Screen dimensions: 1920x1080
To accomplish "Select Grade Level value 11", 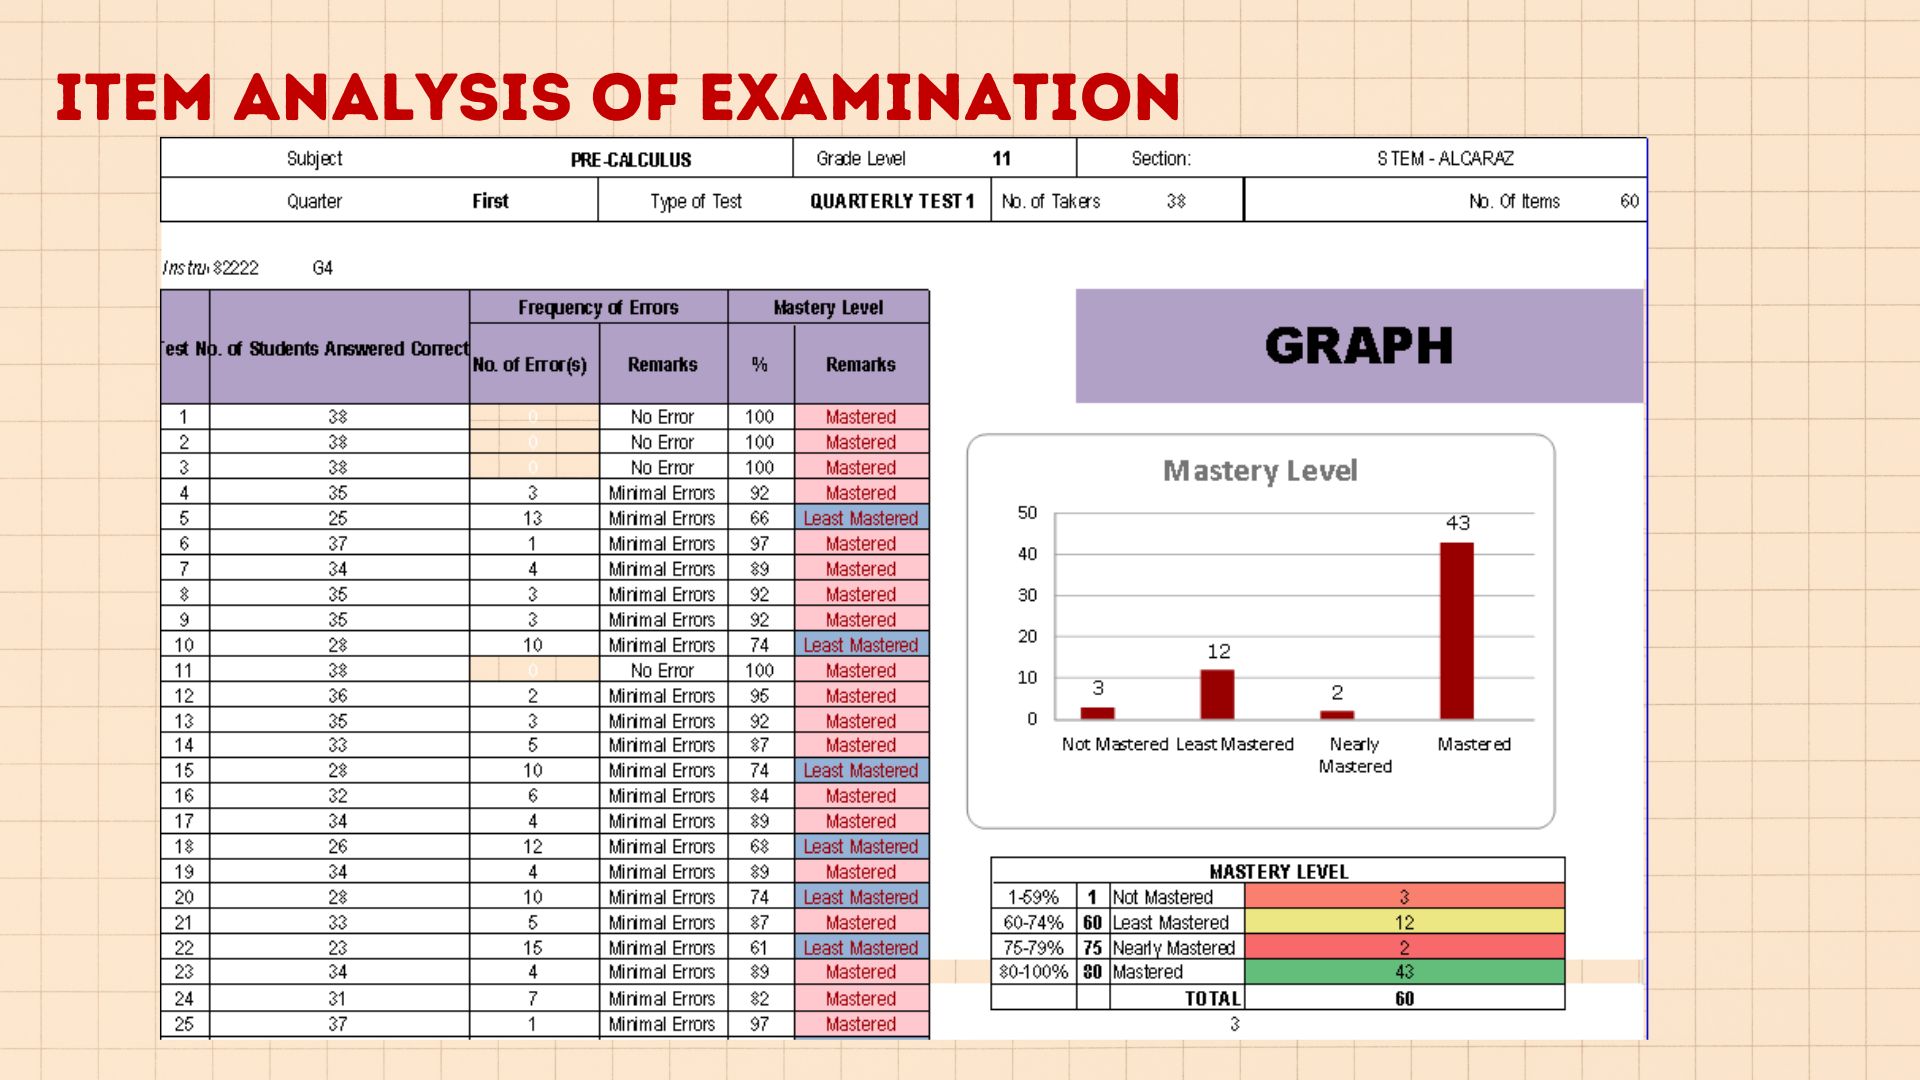I will click(1001, 158).
